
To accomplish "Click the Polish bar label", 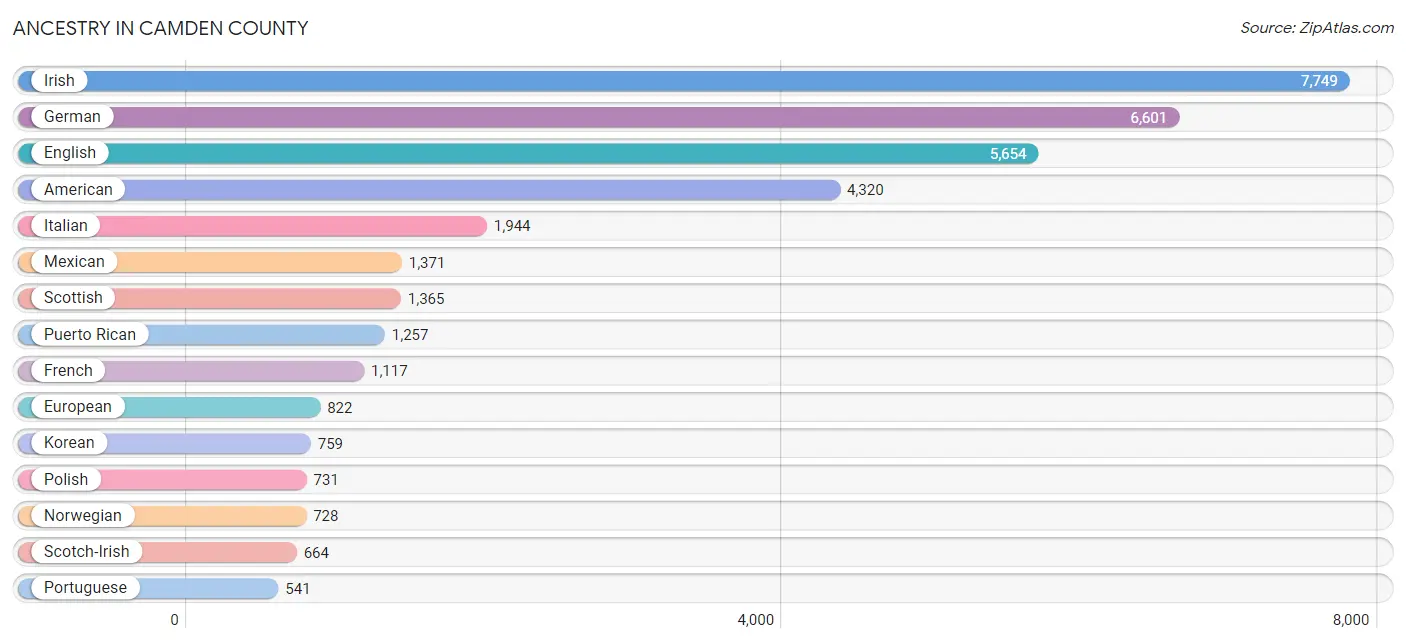I will pyautogui.click(x=66, y=480).
